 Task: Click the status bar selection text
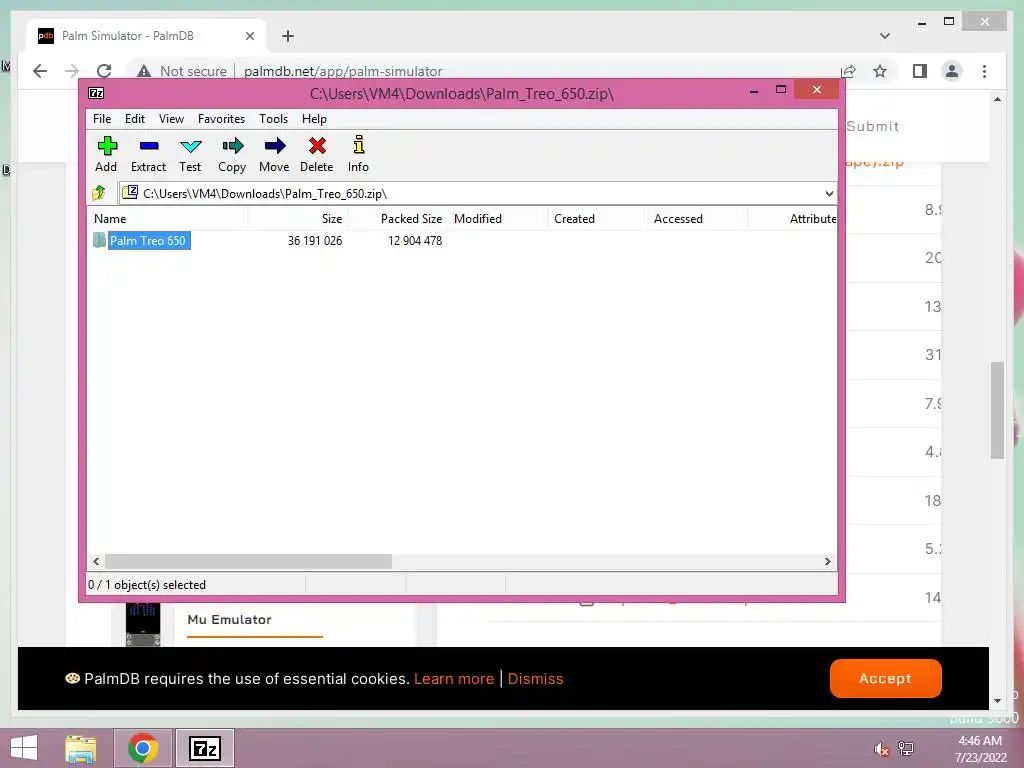click(147, 584)
